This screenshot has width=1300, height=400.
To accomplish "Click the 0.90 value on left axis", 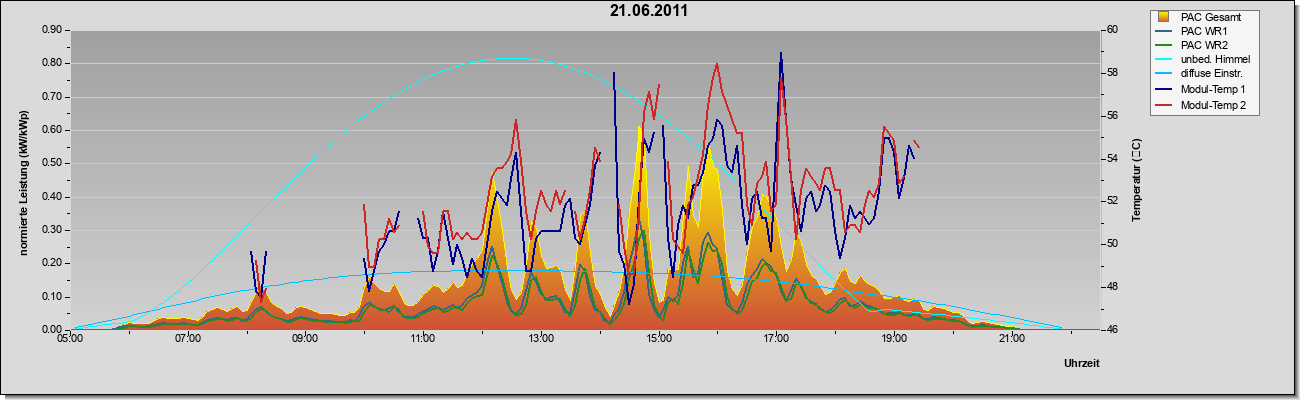I will (52, 30).
